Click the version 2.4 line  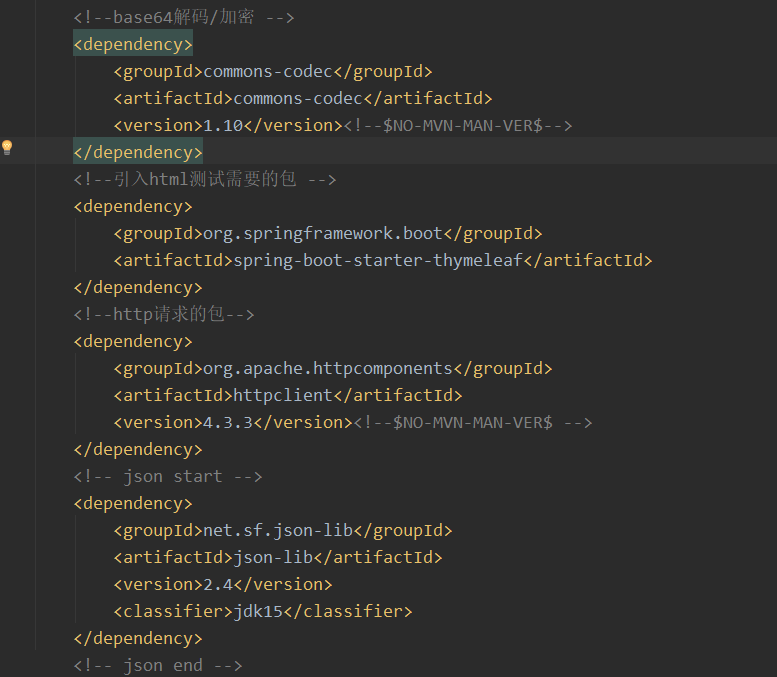point(223,584)
